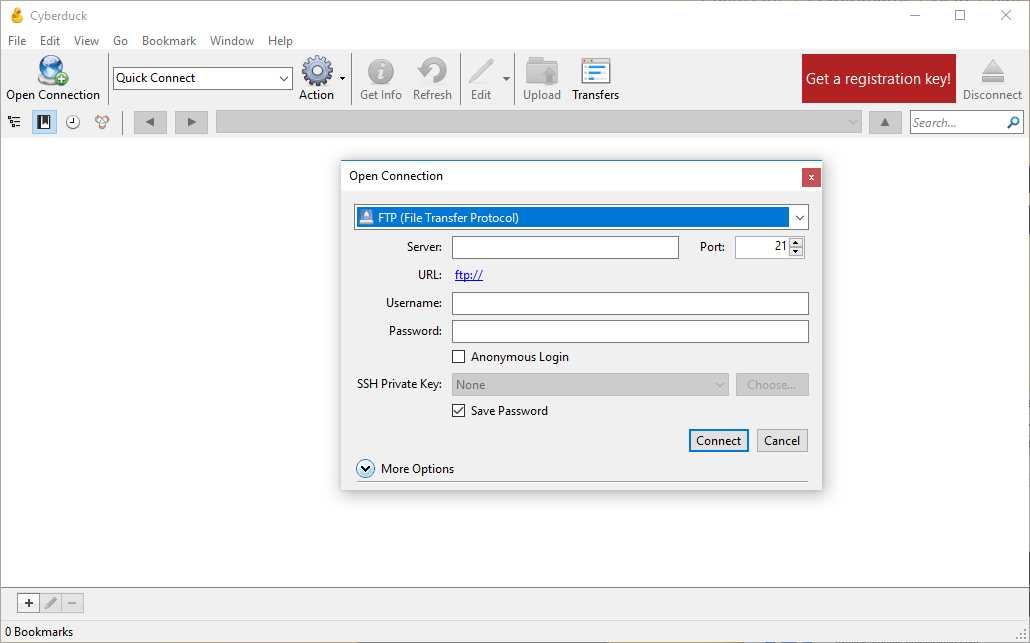Click the remove bookmark minus button
The width and height of the screenshot is (1030, 643).
coord(72,603)
